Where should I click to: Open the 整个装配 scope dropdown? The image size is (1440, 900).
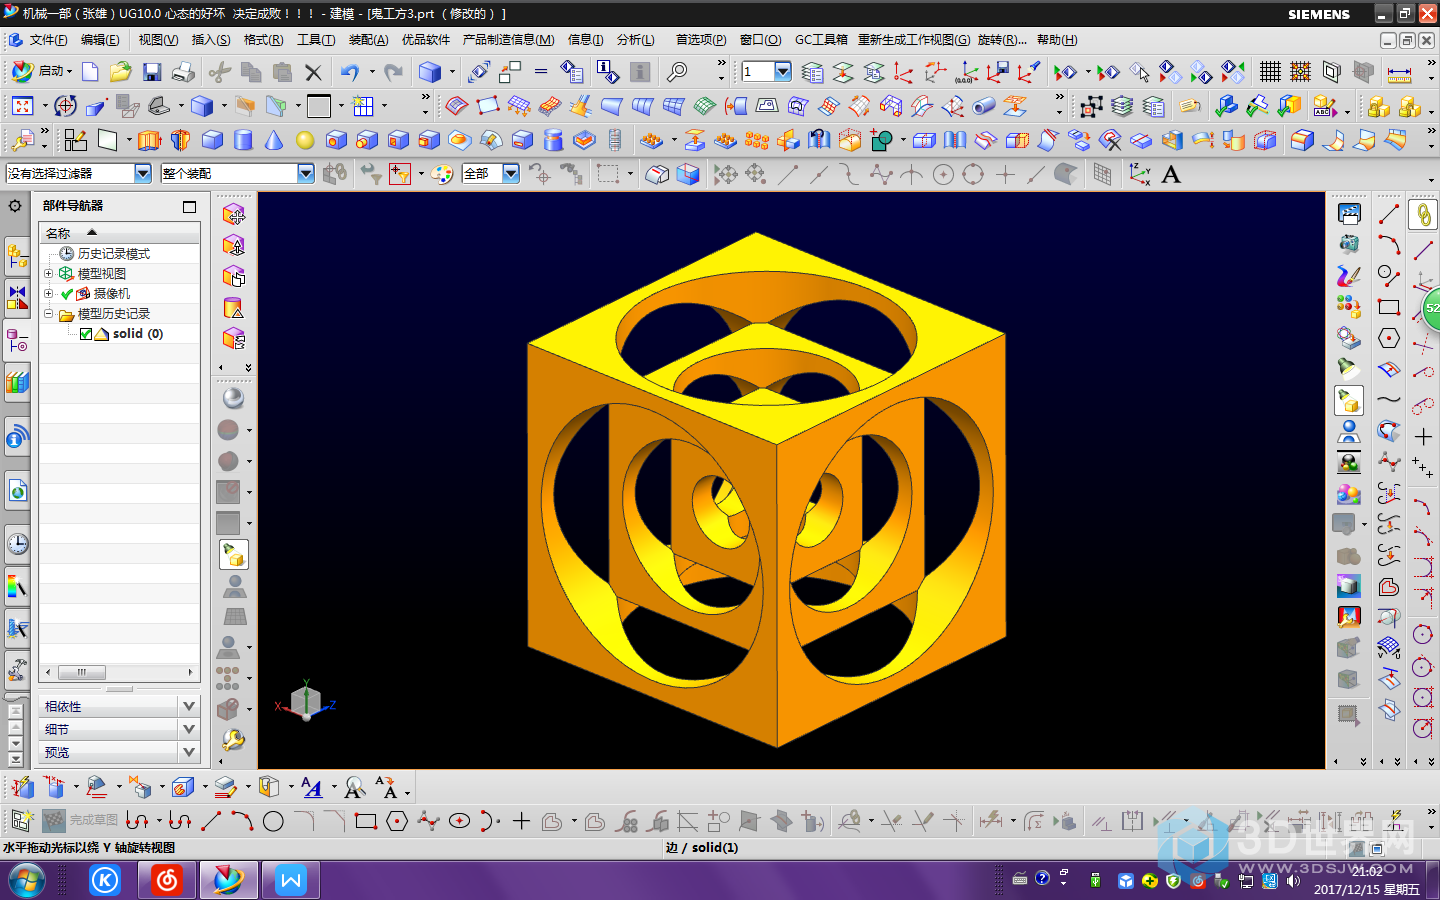(x=306, y=174)
